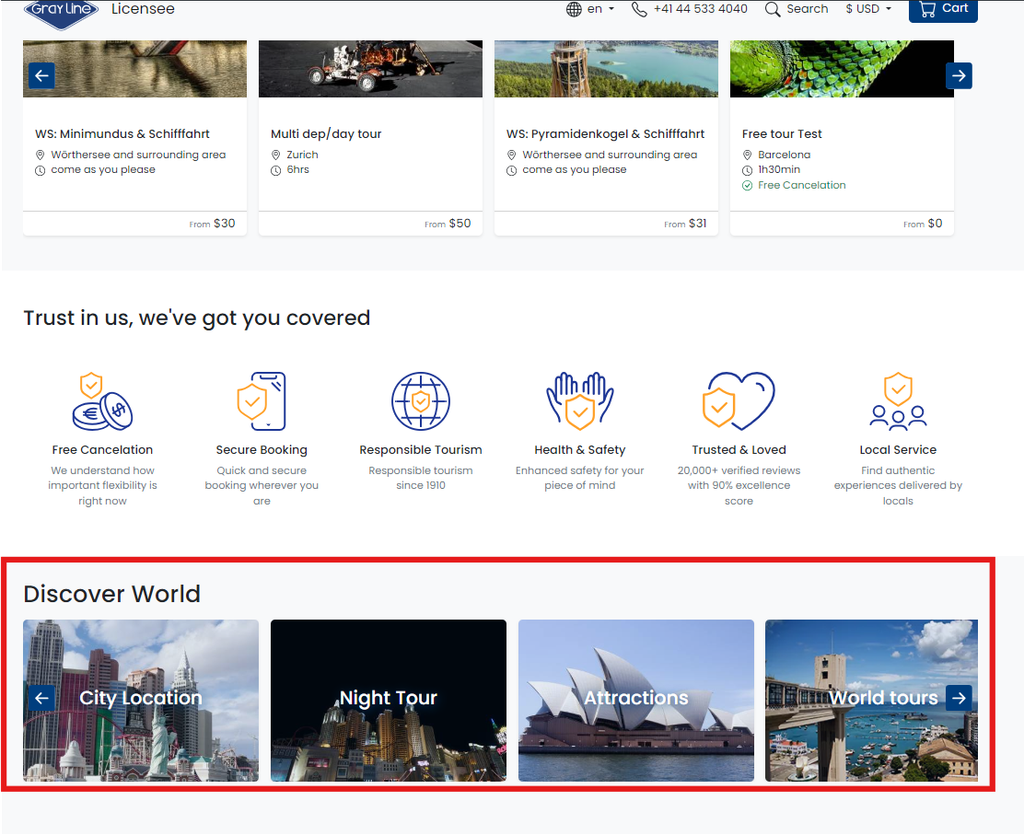1024x834 pixels.
Task: Click the WS: Minimundus card image
Action: 135,69
